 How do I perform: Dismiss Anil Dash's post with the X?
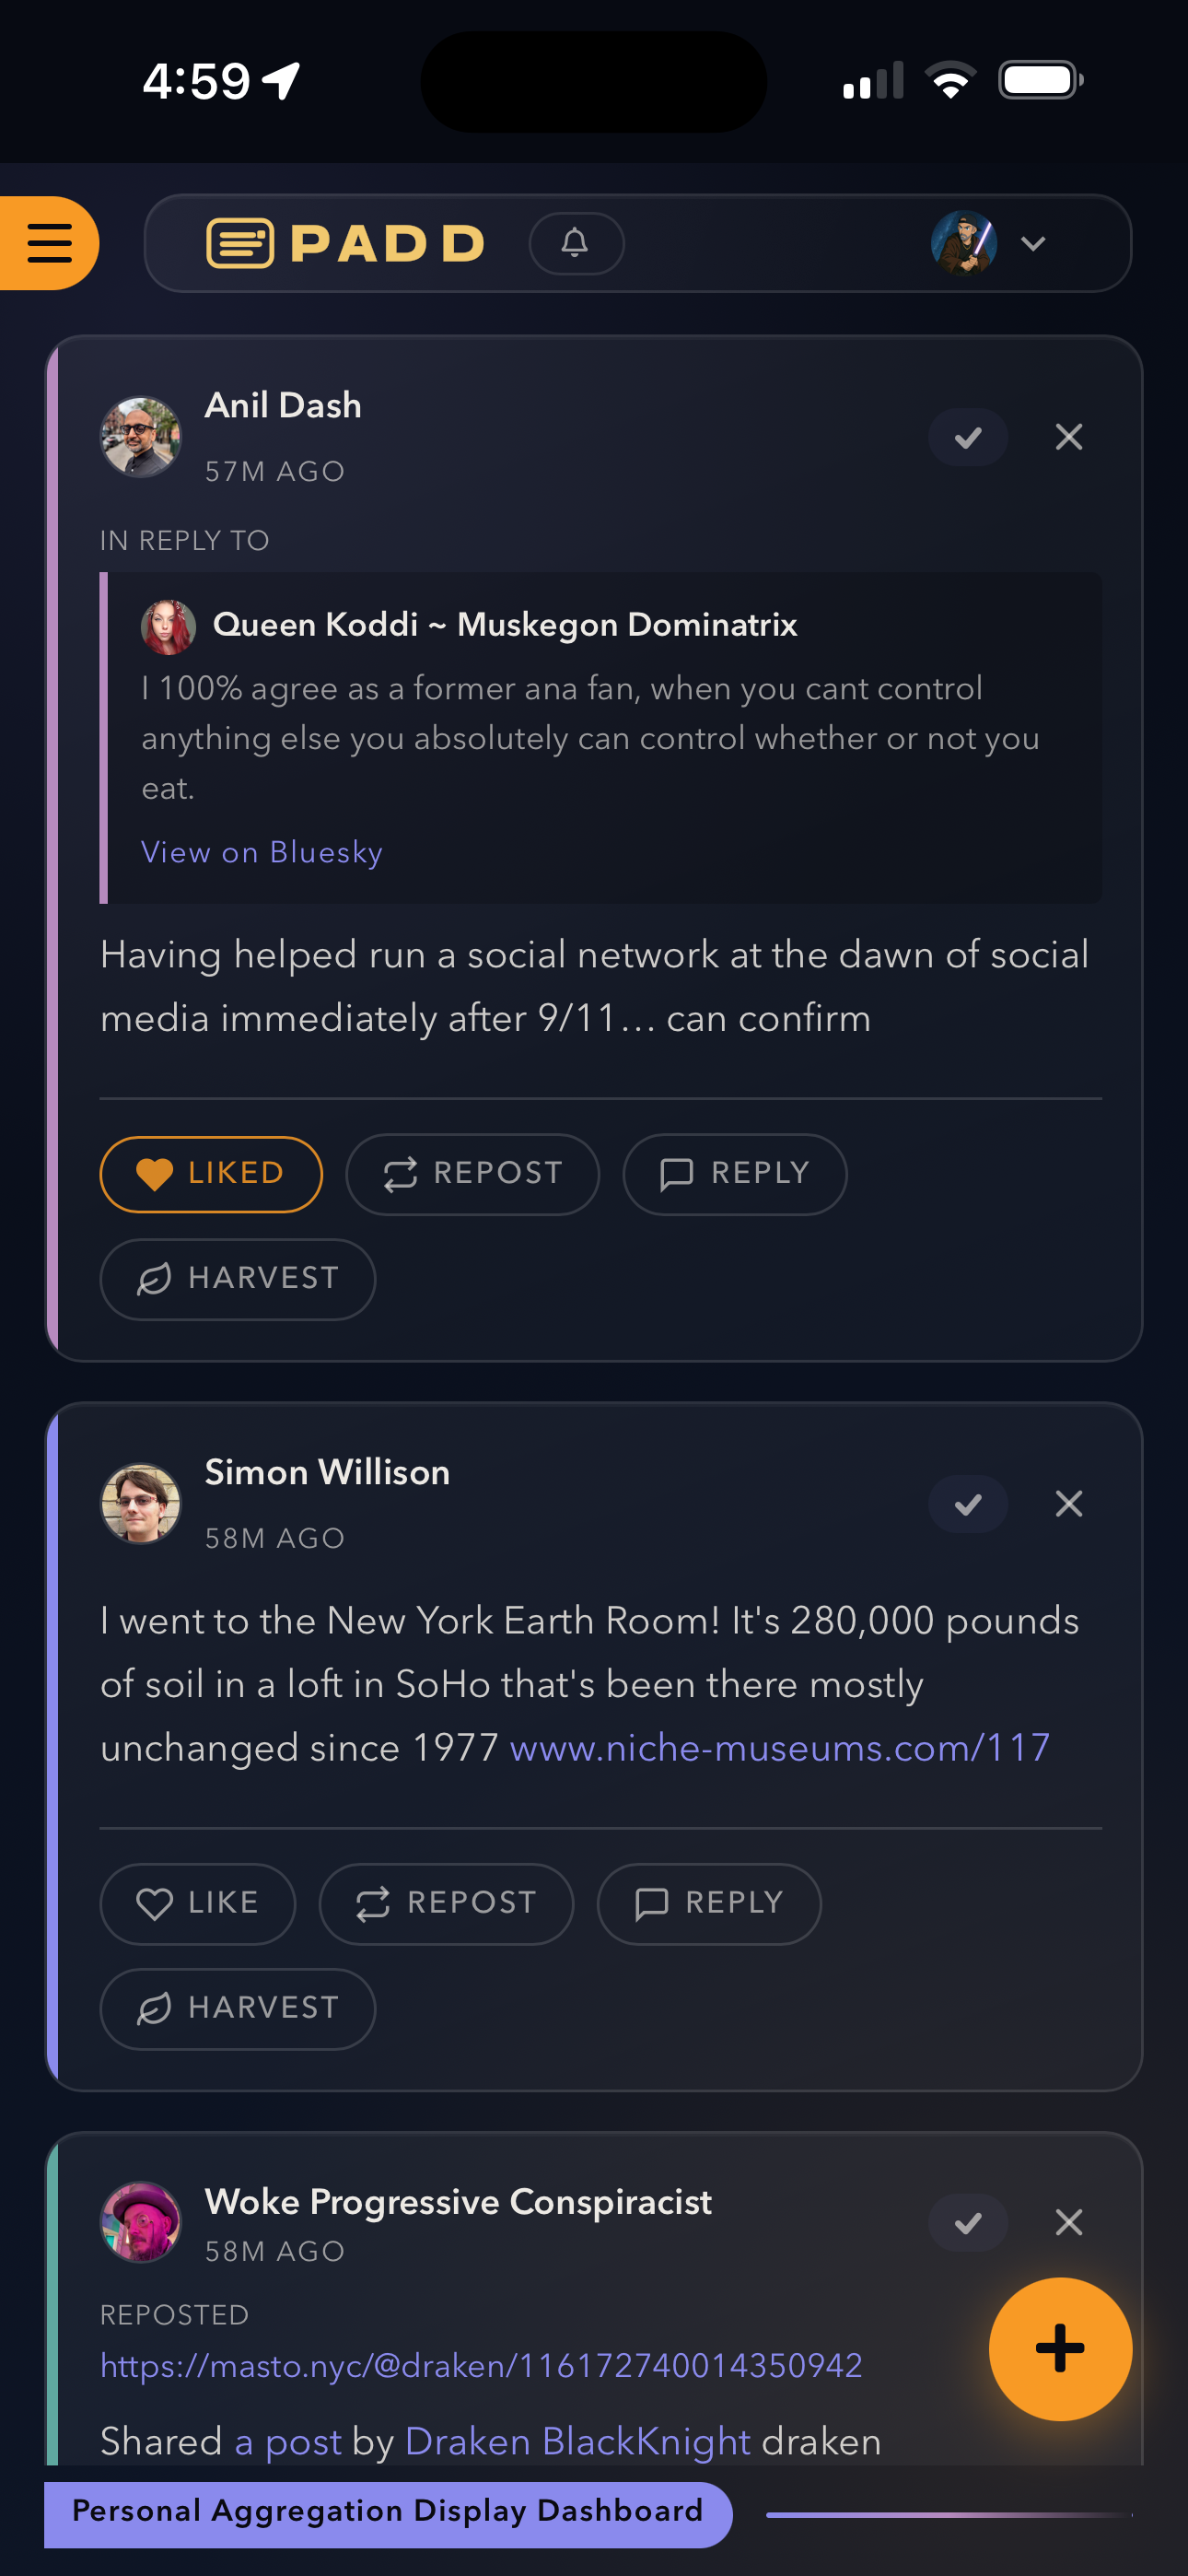(1068, 437)
